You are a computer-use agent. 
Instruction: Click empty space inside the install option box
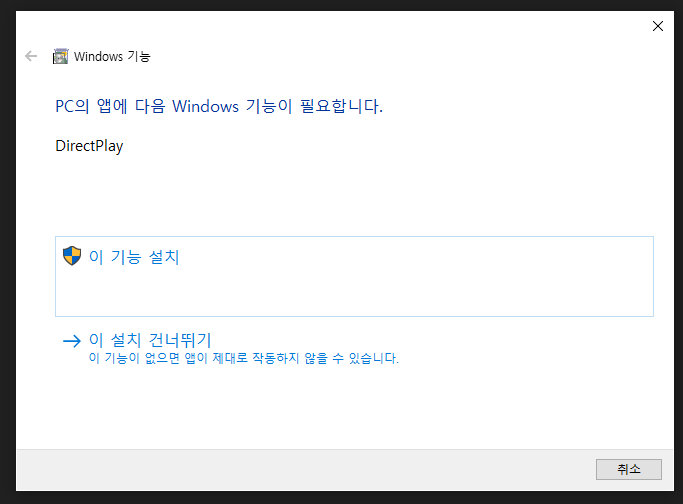click(400, 290)
